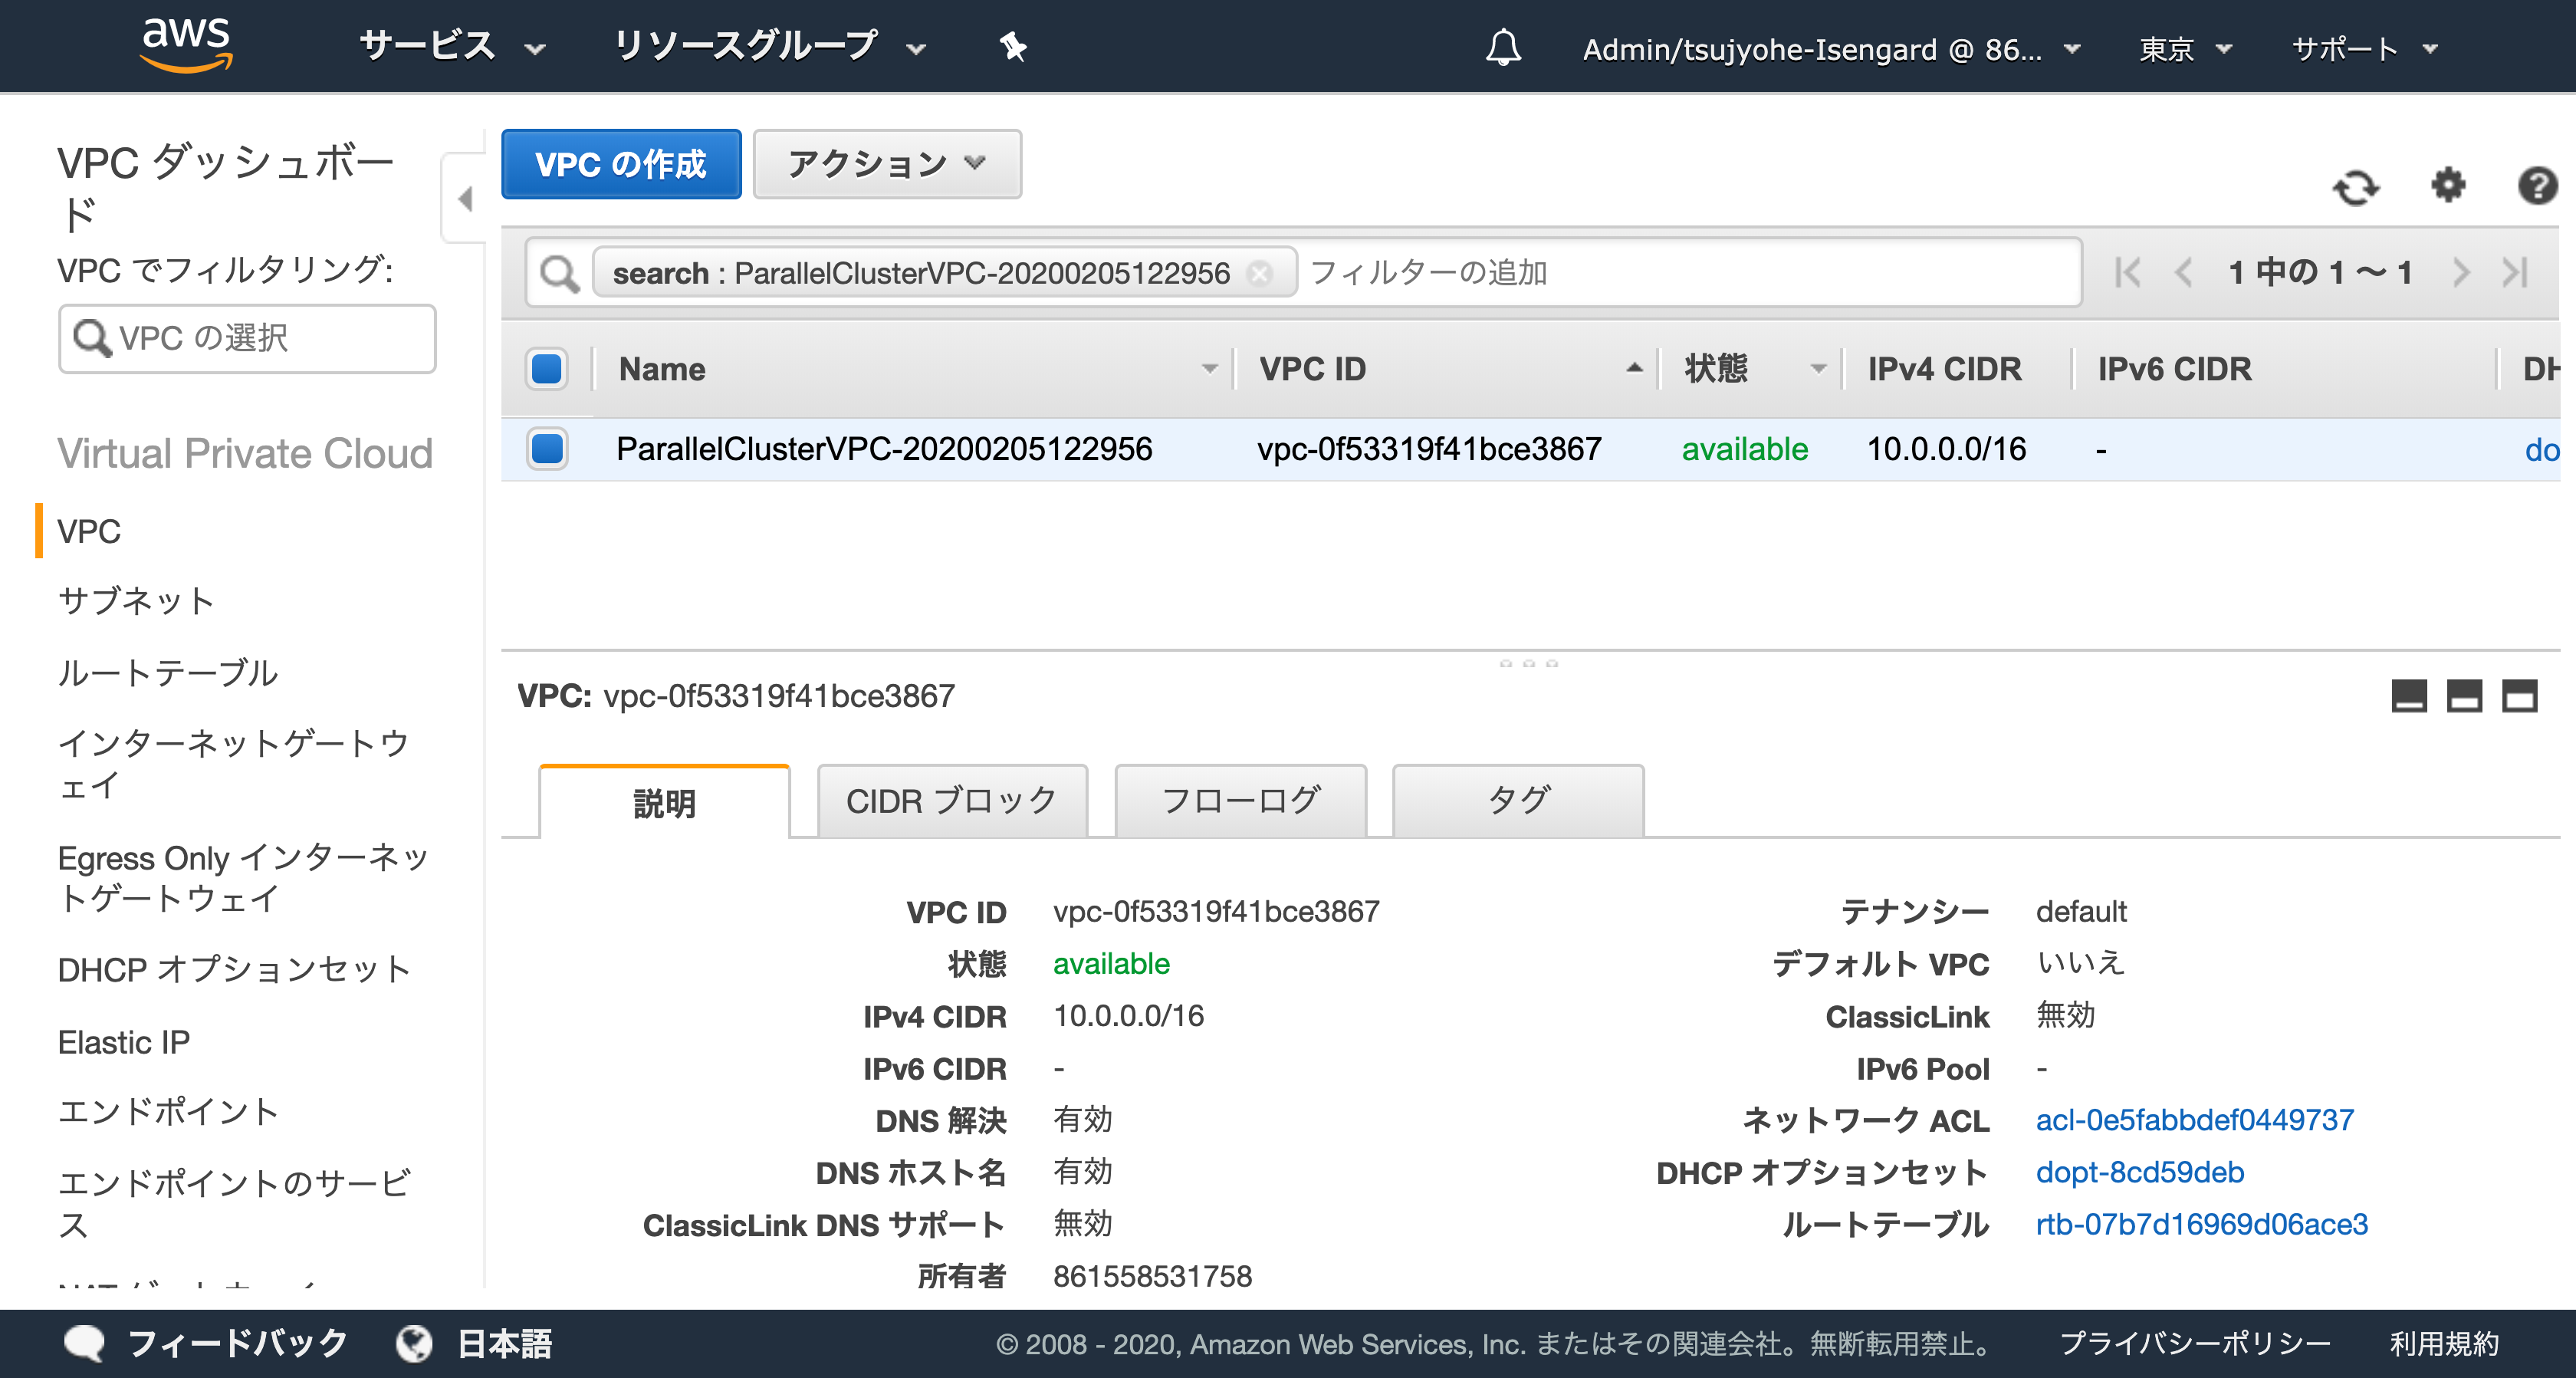The height and width of the screenshot is (1378, 2576).
Task: Click the details pane resize handle dots
Action: pyautogui.click(x=1528, y=663)
